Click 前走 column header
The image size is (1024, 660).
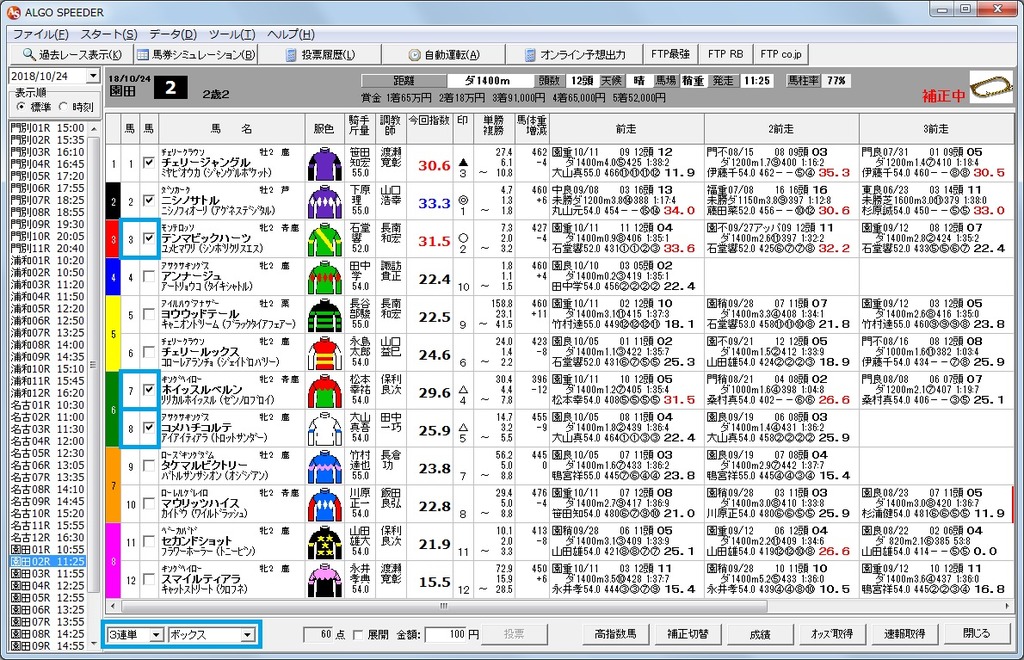pos(626,129)
